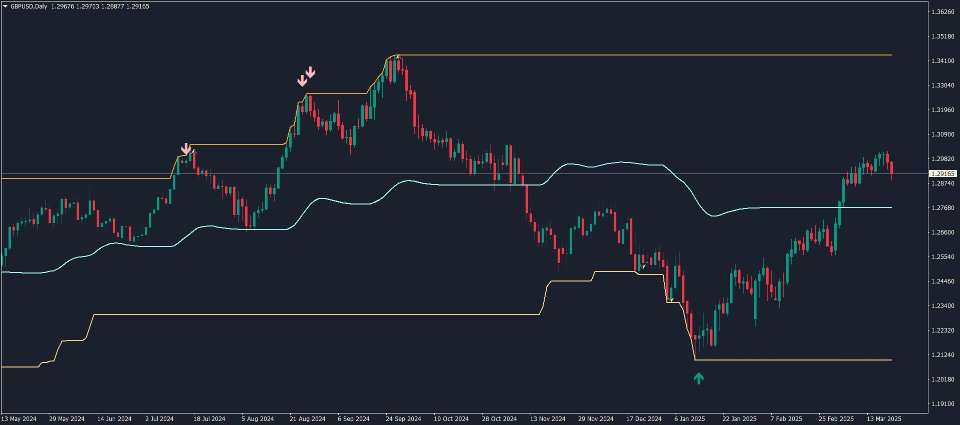Click the 1.25540 price scale label
Image resolution: width=960 pixels, height=425 pixels.
[x=942, y=257]
